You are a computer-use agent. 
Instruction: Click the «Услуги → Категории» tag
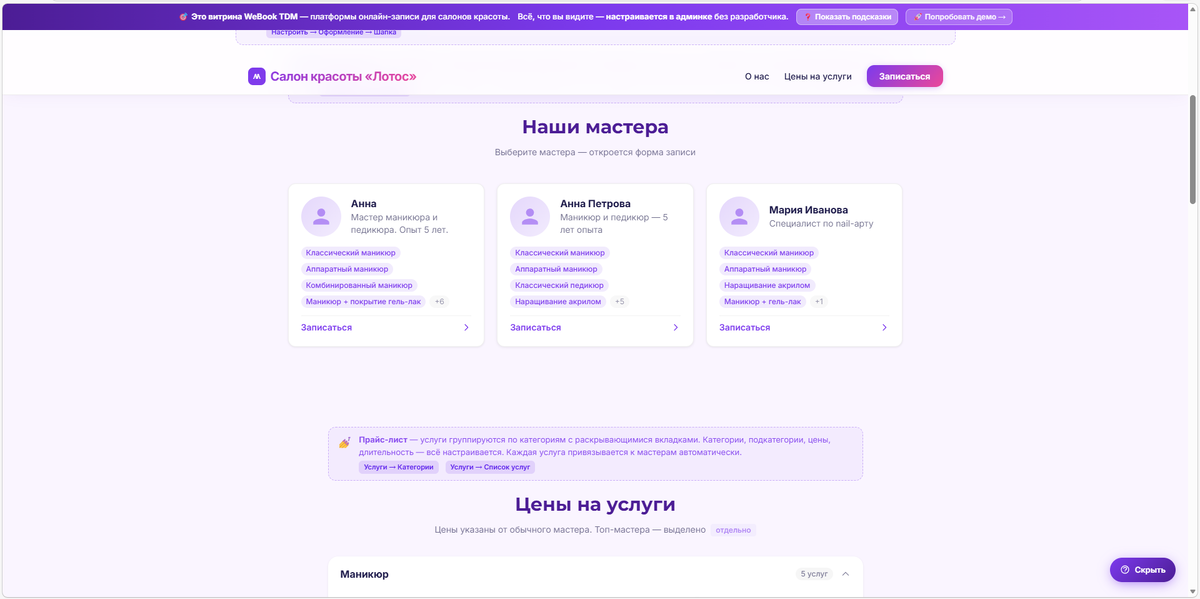(400, 466)
